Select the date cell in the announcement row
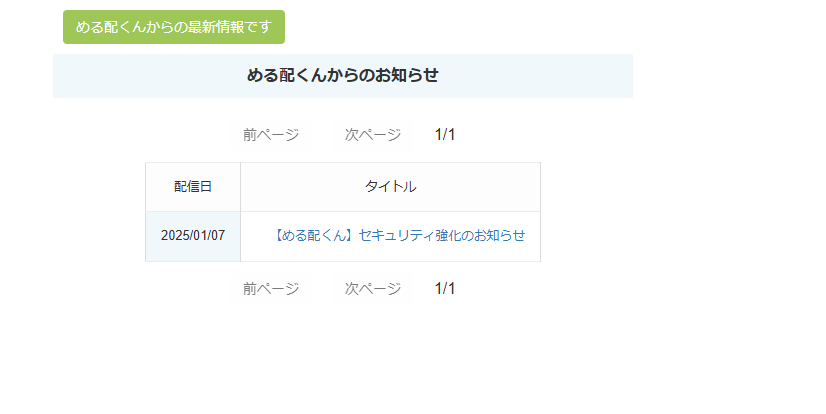This screenshot has width=826, height=414. click(x=193, y=235)
